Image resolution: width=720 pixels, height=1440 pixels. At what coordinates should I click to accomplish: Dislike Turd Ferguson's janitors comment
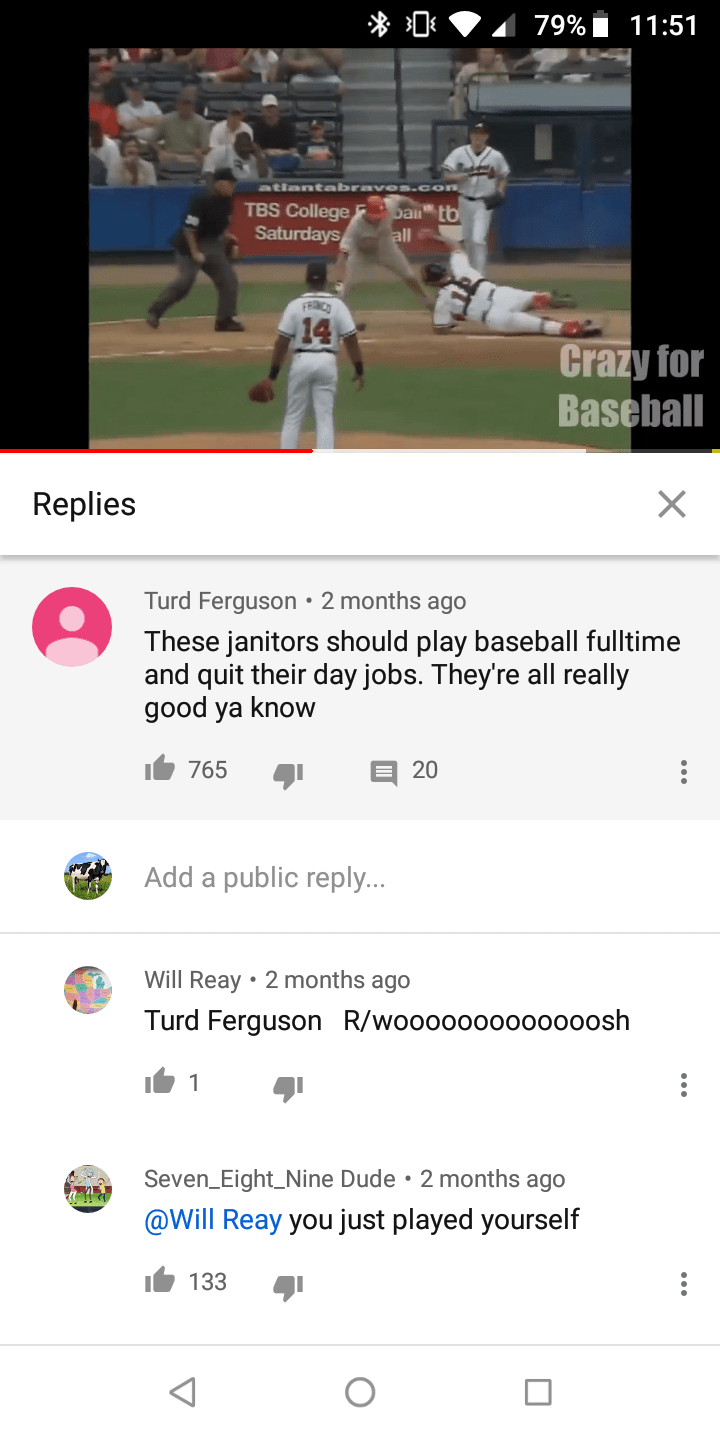(288, 773)
